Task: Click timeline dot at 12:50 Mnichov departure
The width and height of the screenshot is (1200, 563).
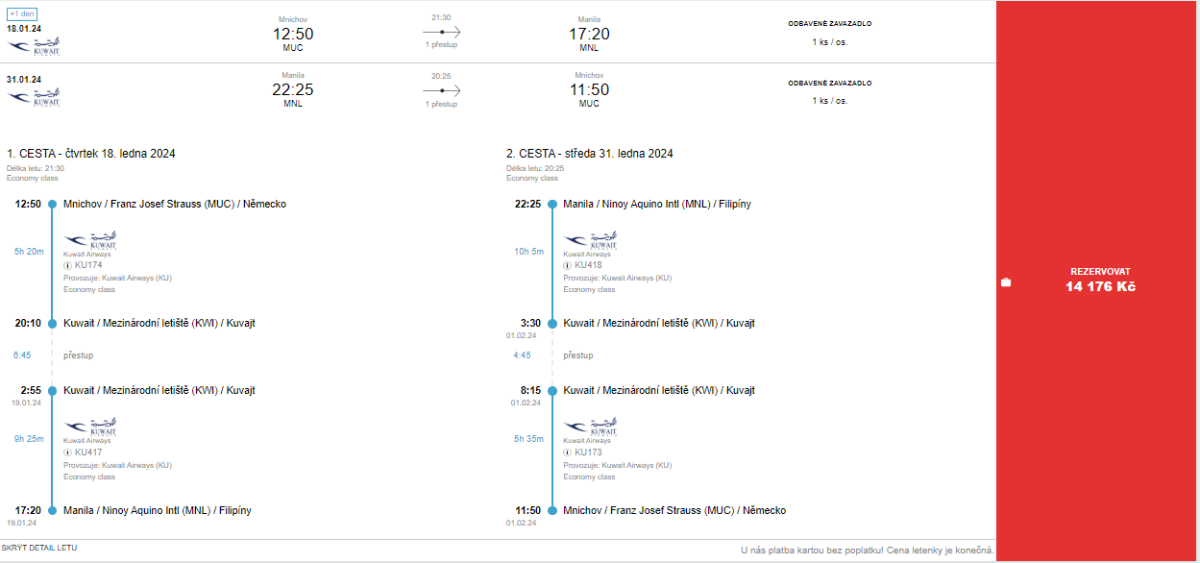Action: coord(52,204)
